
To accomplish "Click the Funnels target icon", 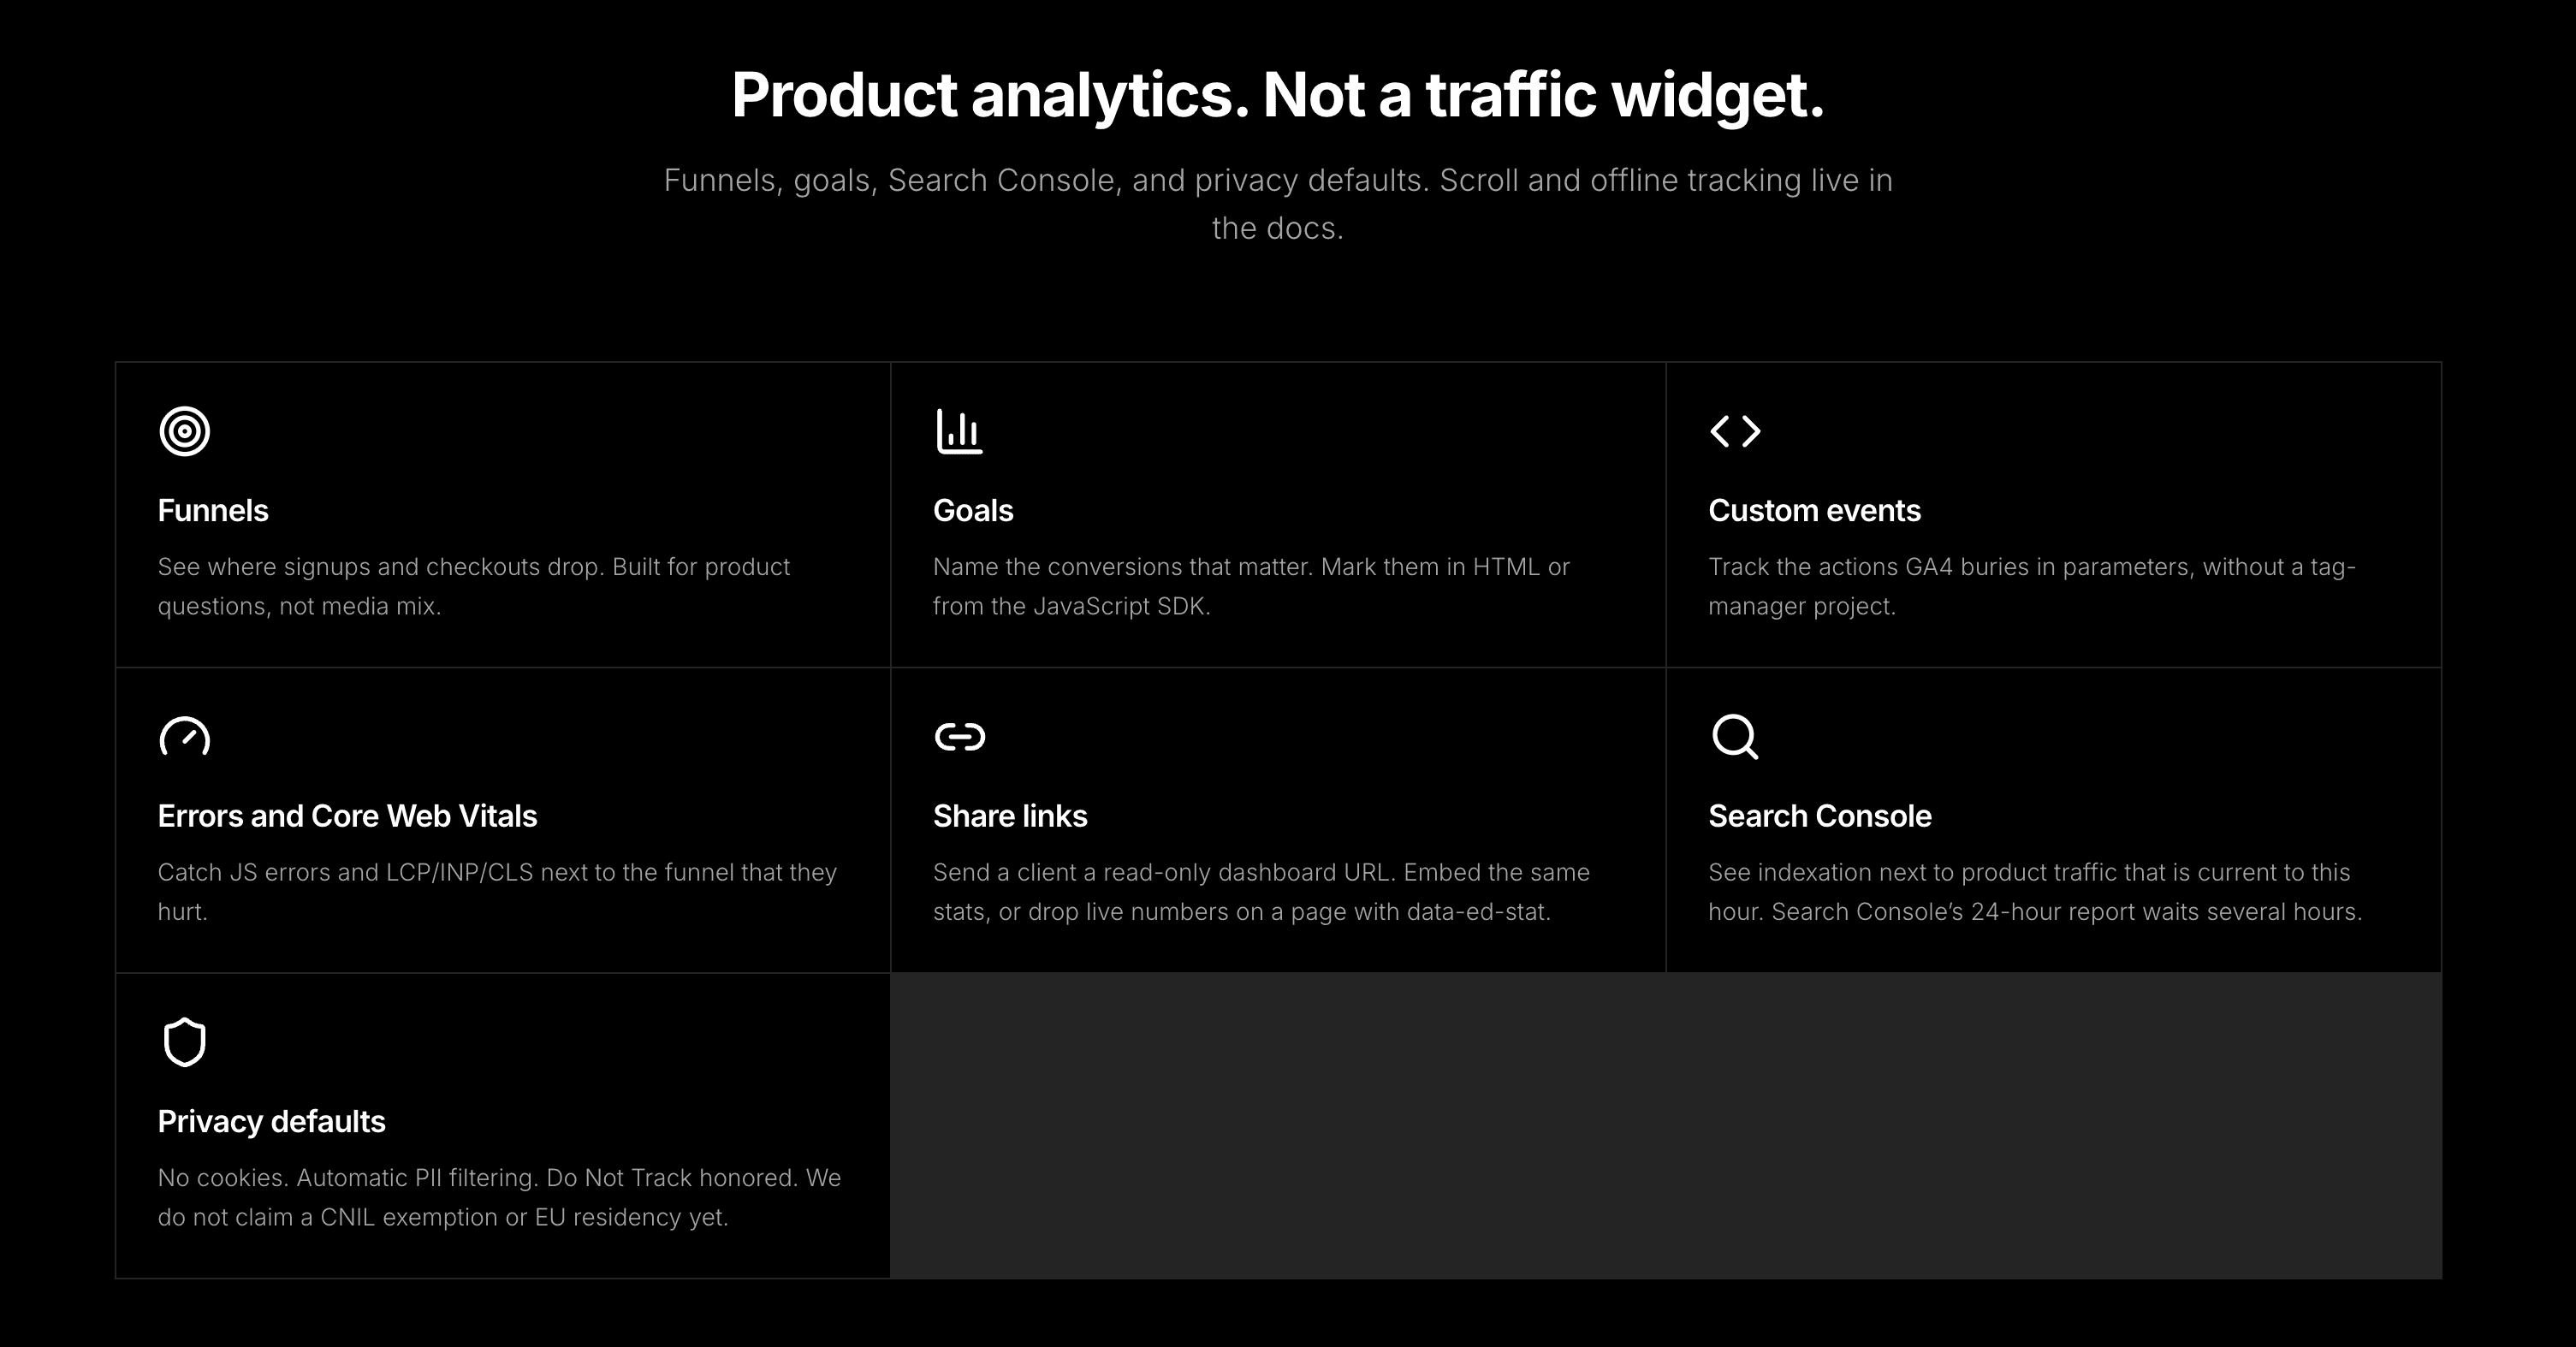I will [x=184, y=431].
